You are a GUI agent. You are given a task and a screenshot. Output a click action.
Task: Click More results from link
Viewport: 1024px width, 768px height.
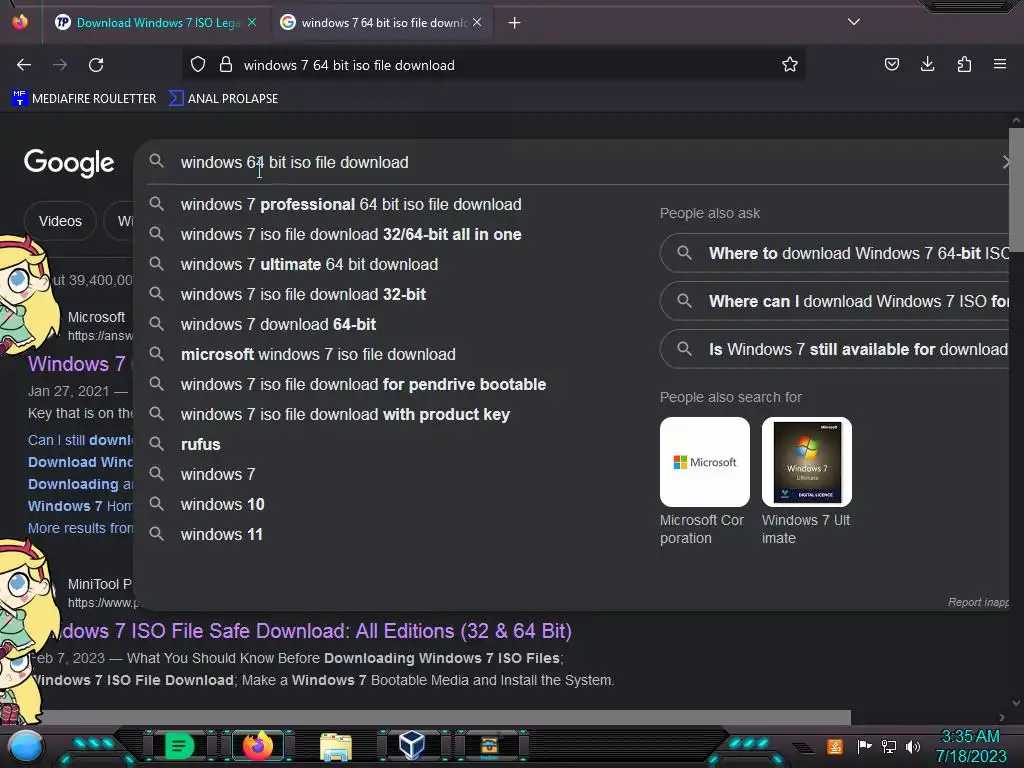click(80, 528)
